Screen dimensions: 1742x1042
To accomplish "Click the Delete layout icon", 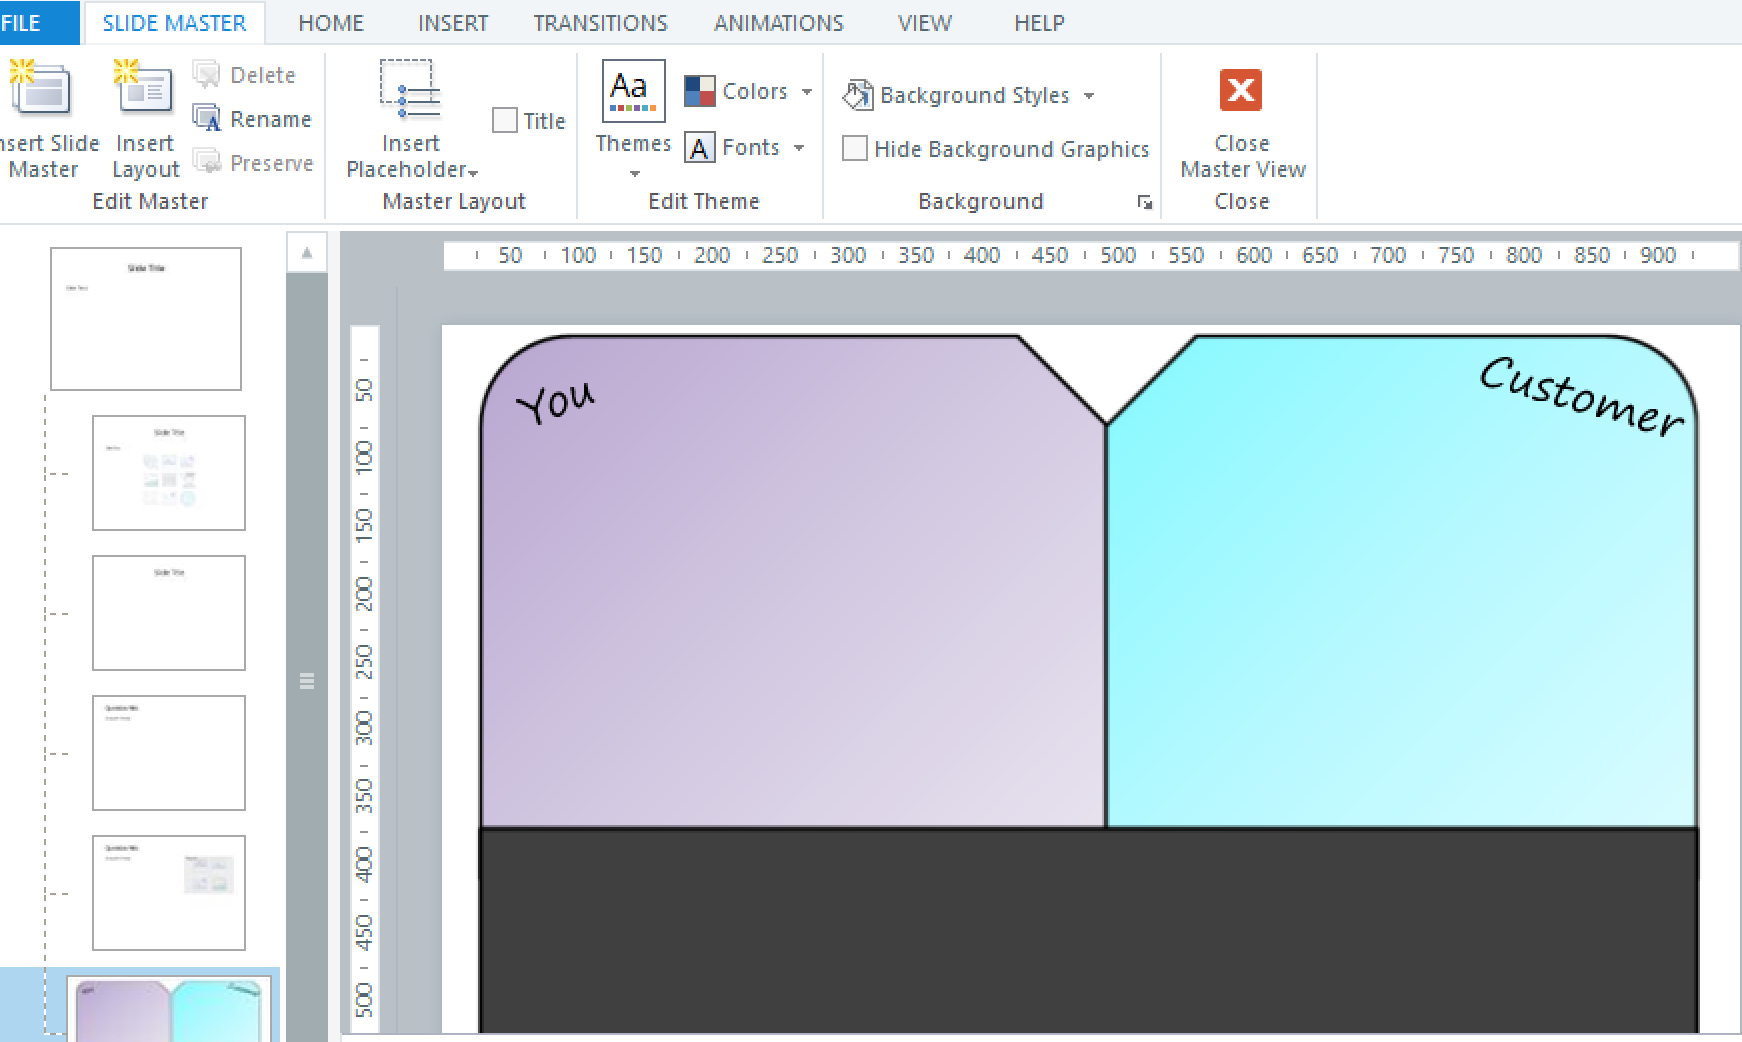I will pyautogui.click(x=207, y=75).
